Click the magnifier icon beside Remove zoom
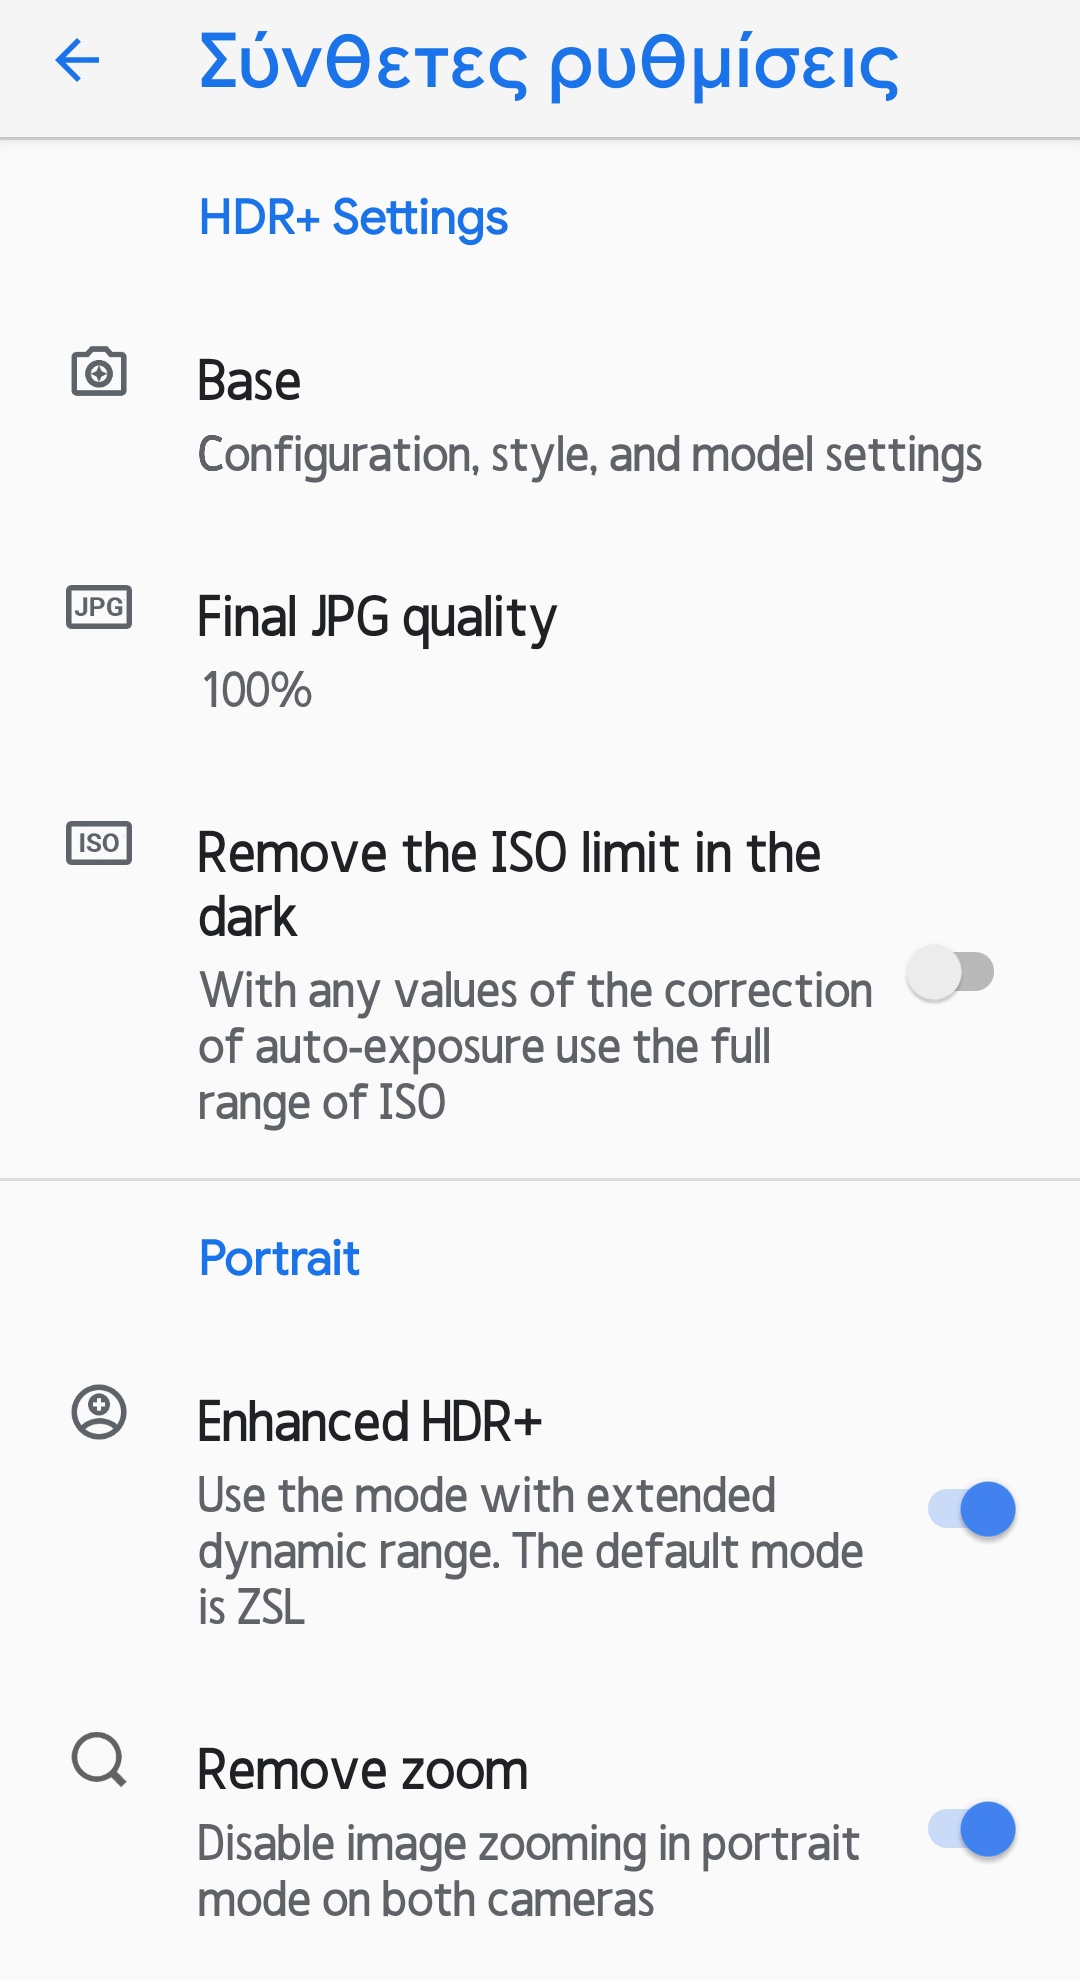The height and width of the screenshot is (1980, 1080). [x=99, y=1759]
